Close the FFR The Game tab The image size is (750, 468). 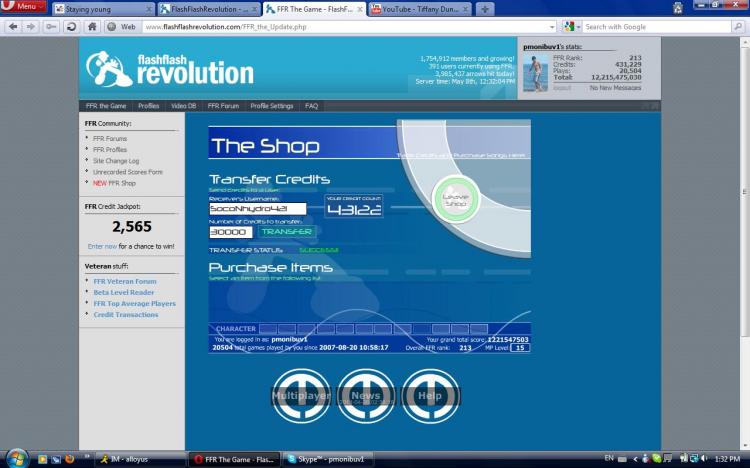(x=360, y=10)
